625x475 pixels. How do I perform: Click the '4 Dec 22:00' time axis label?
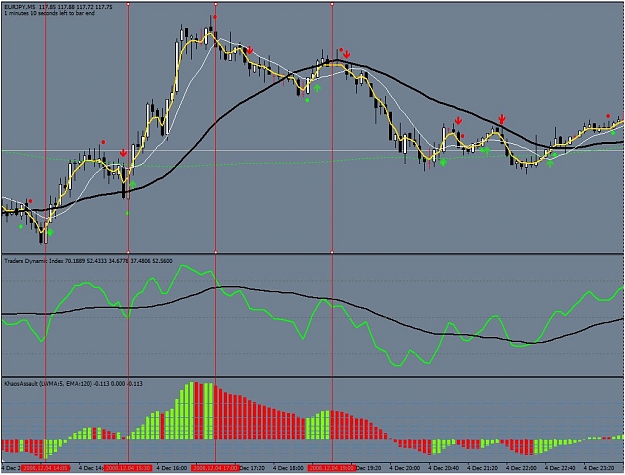[x=521, y=468]
